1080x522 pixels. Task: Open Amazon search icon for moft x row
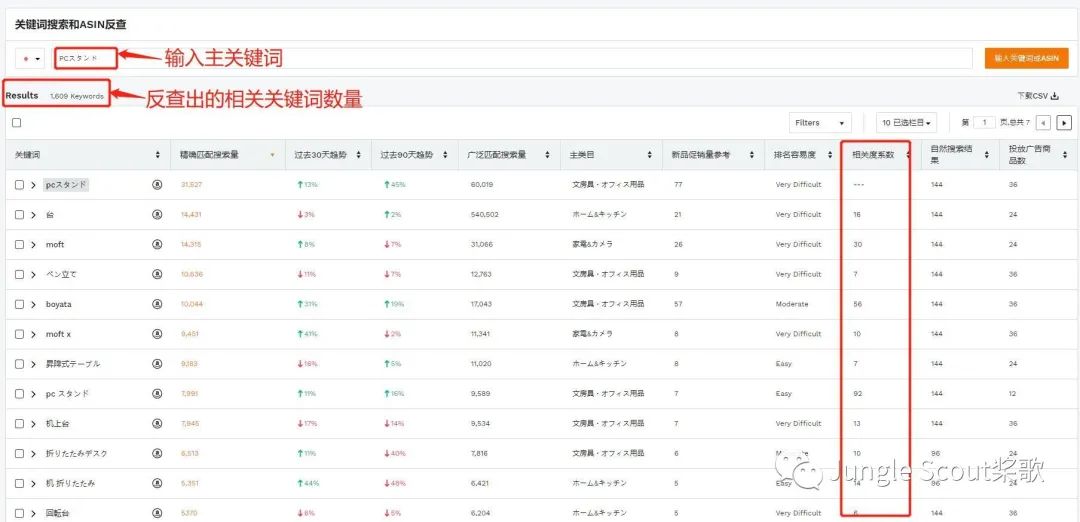(x=157, y=334)
